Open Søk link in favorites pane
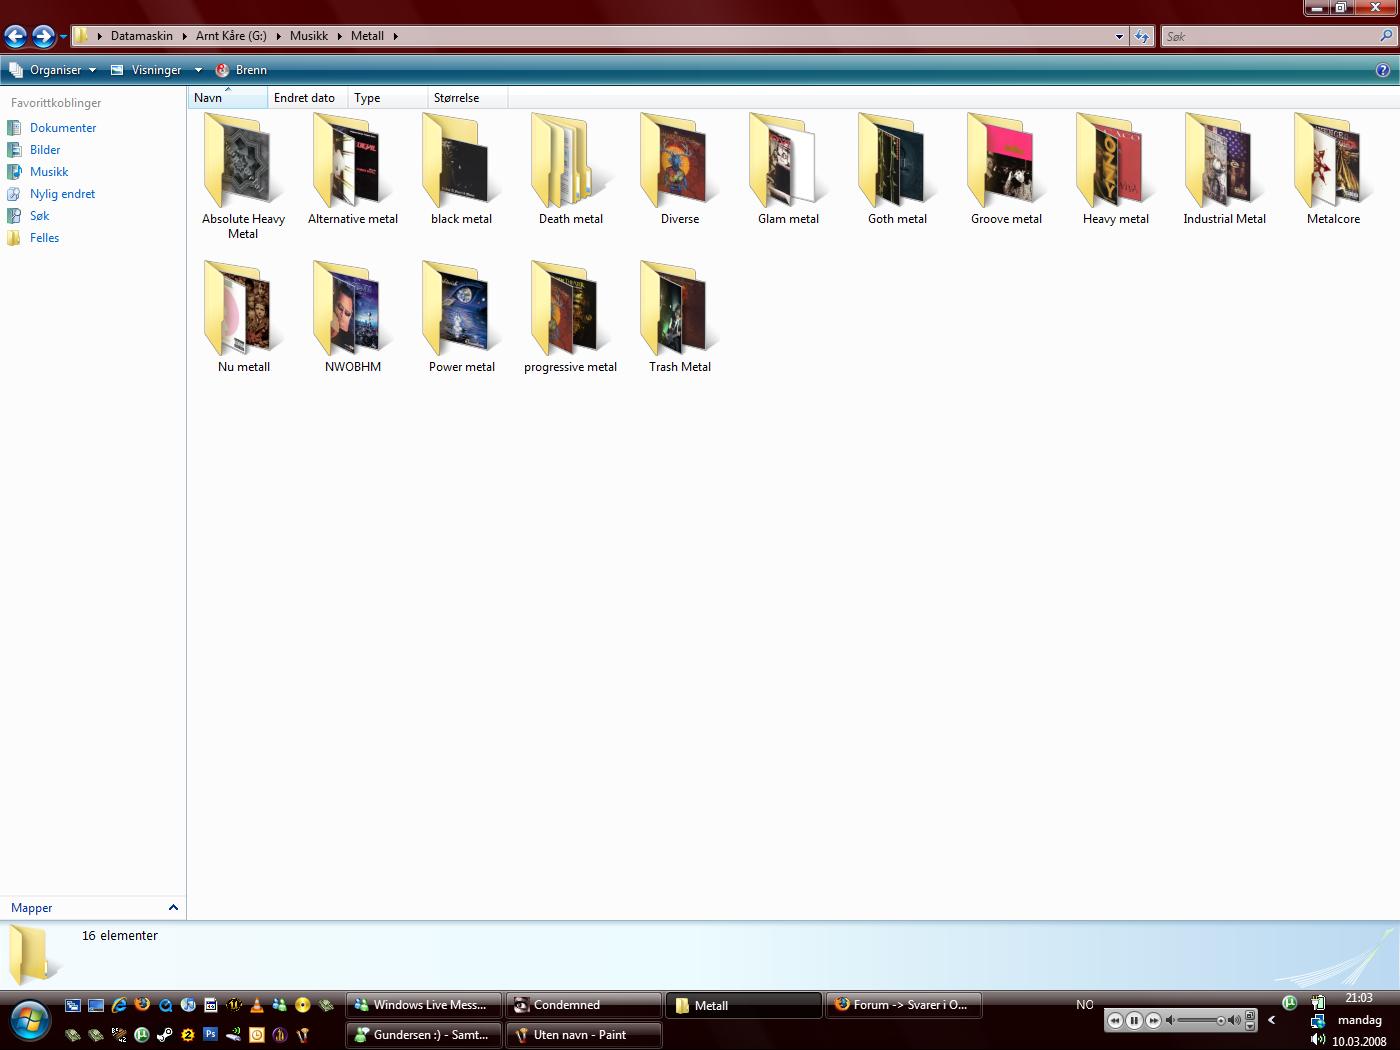1400x1050 pixels. [39, 216]
